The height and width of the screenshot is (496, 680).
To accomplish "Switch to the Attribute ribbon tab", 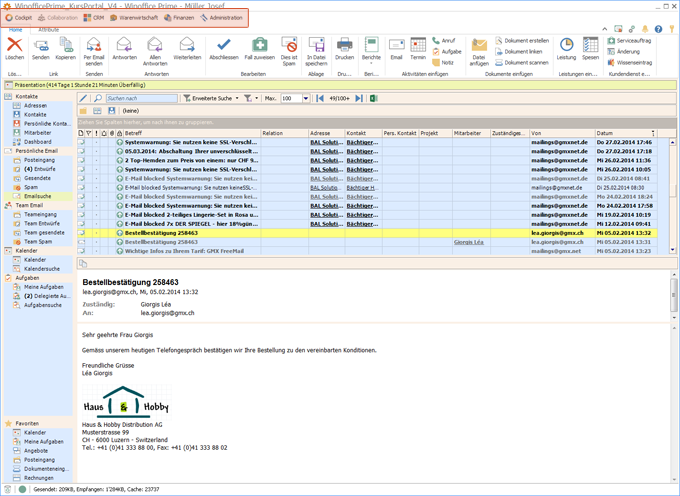I will point(49,29).
